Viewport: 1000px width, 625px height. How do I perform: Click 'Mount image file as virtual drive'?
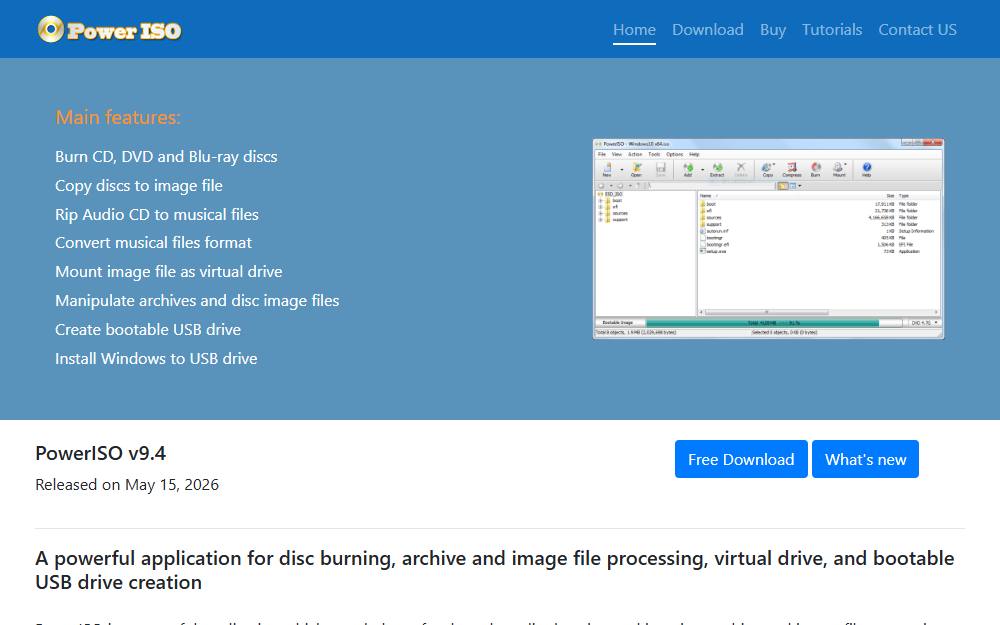[x=168, y=272]
